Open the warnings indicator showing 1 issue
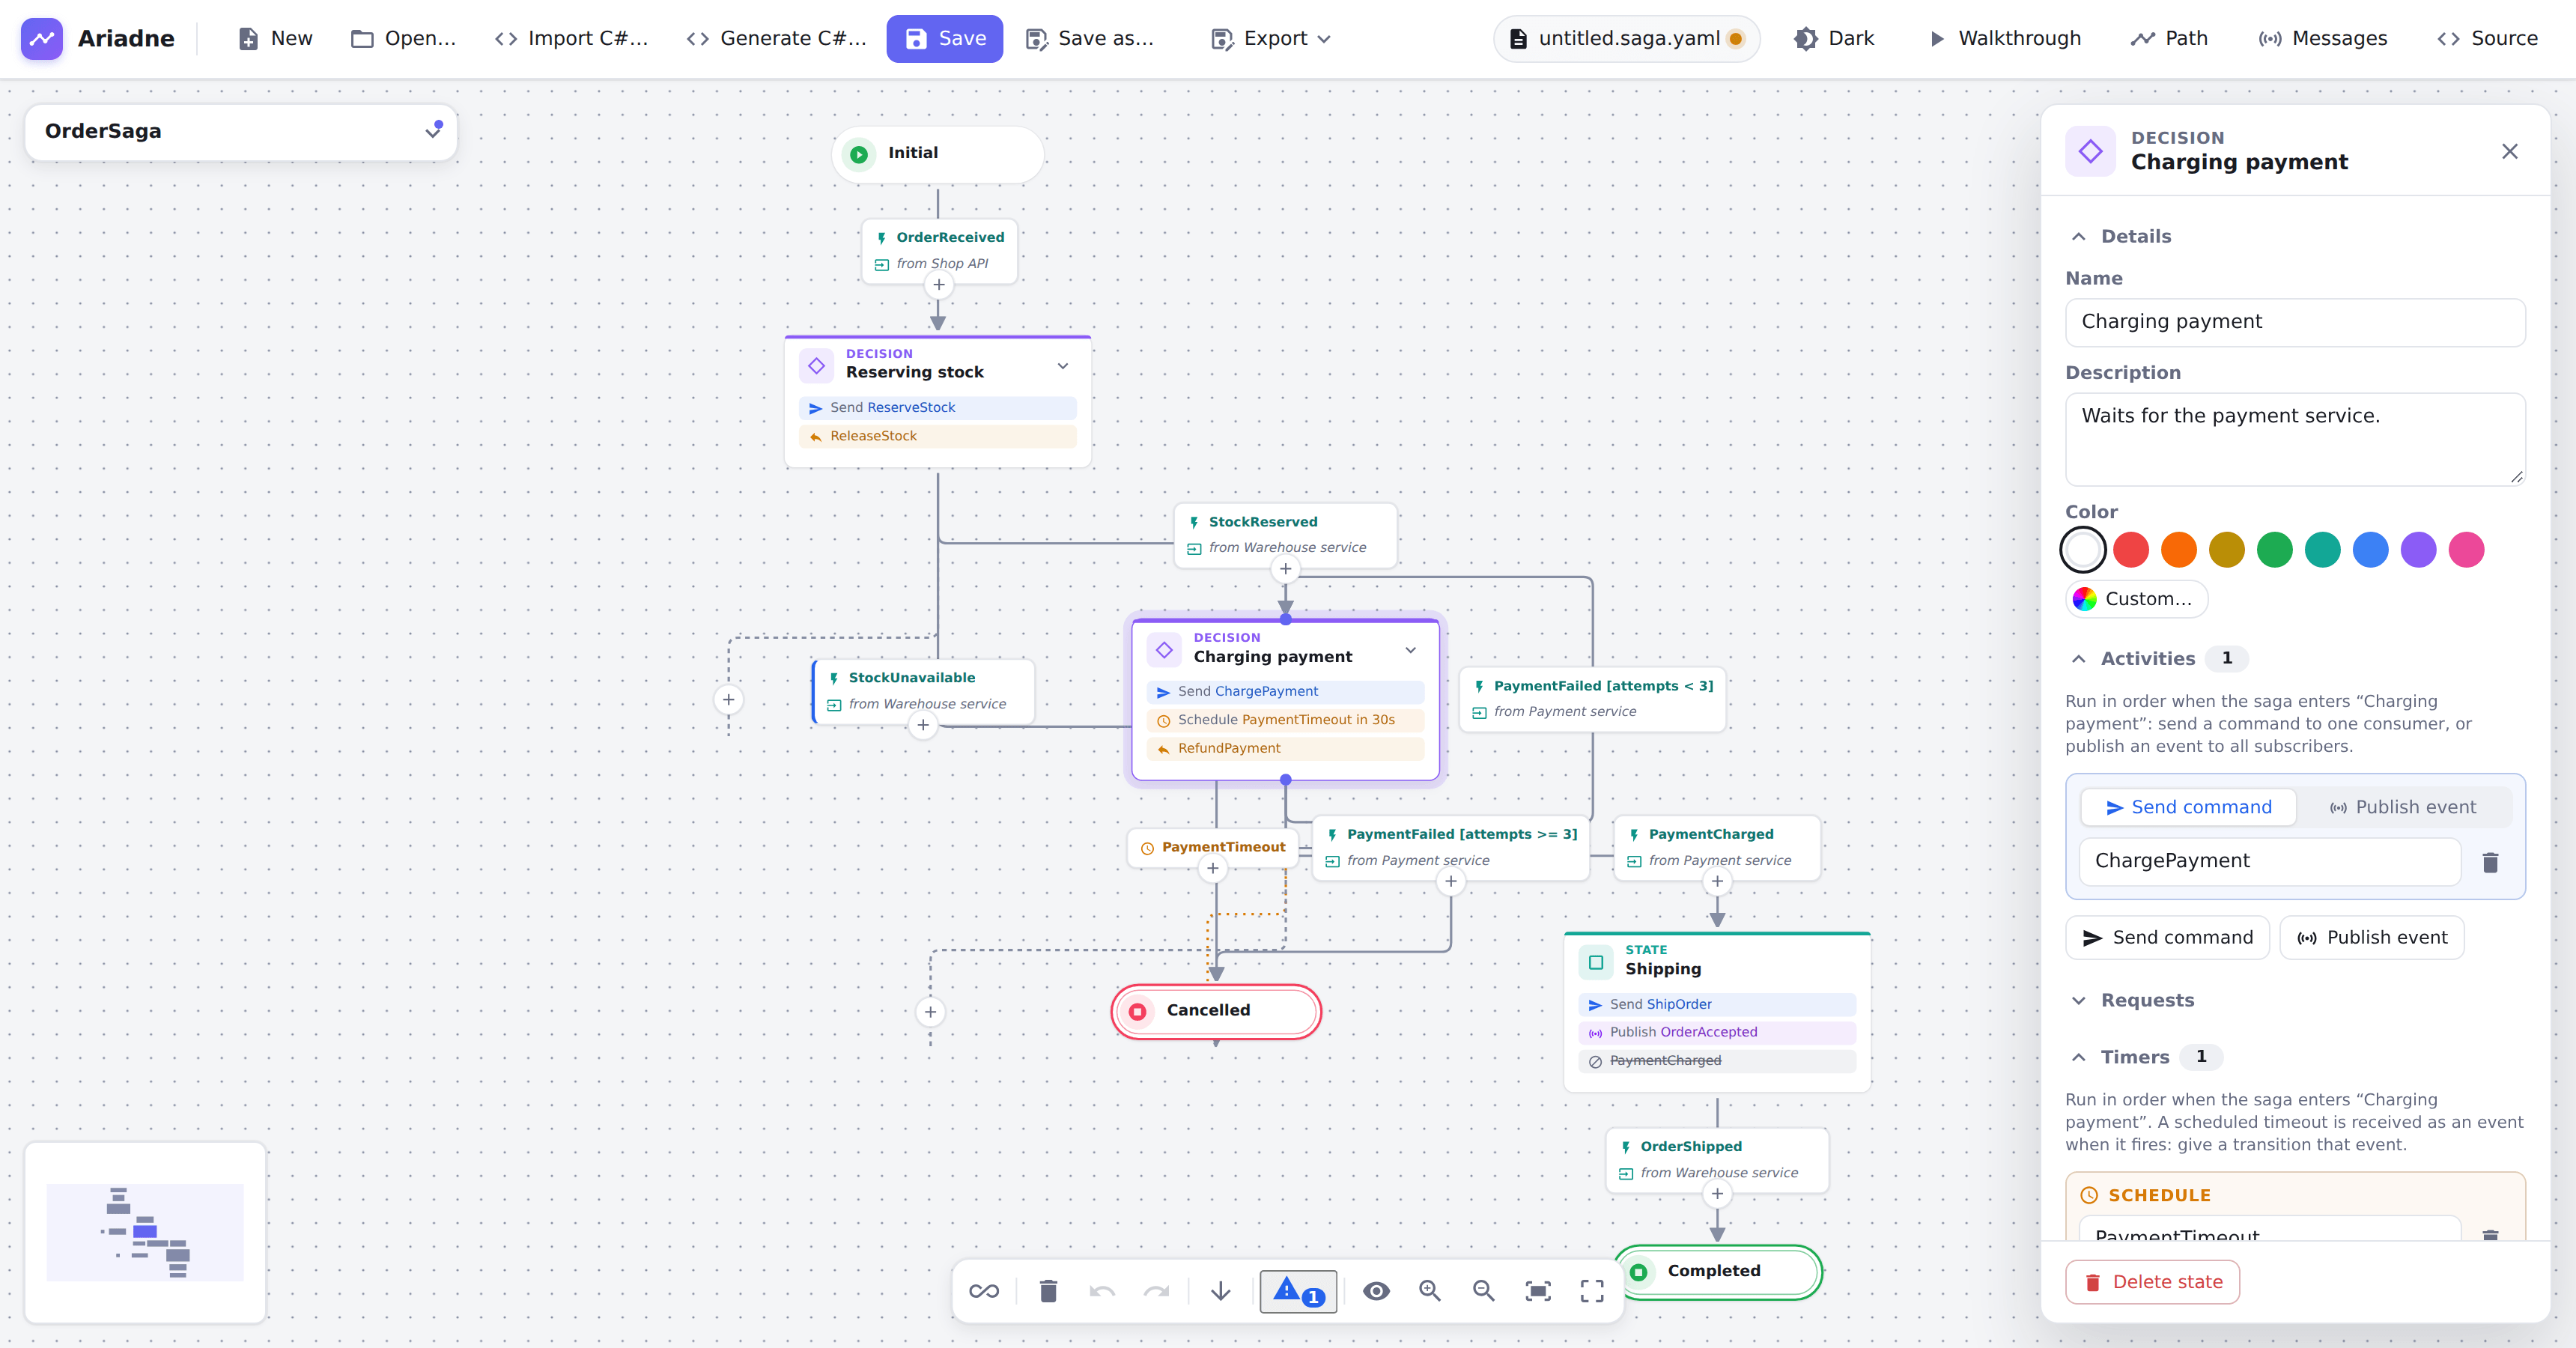This screenshot has width=2576, height=1348. (1298, 1291)
